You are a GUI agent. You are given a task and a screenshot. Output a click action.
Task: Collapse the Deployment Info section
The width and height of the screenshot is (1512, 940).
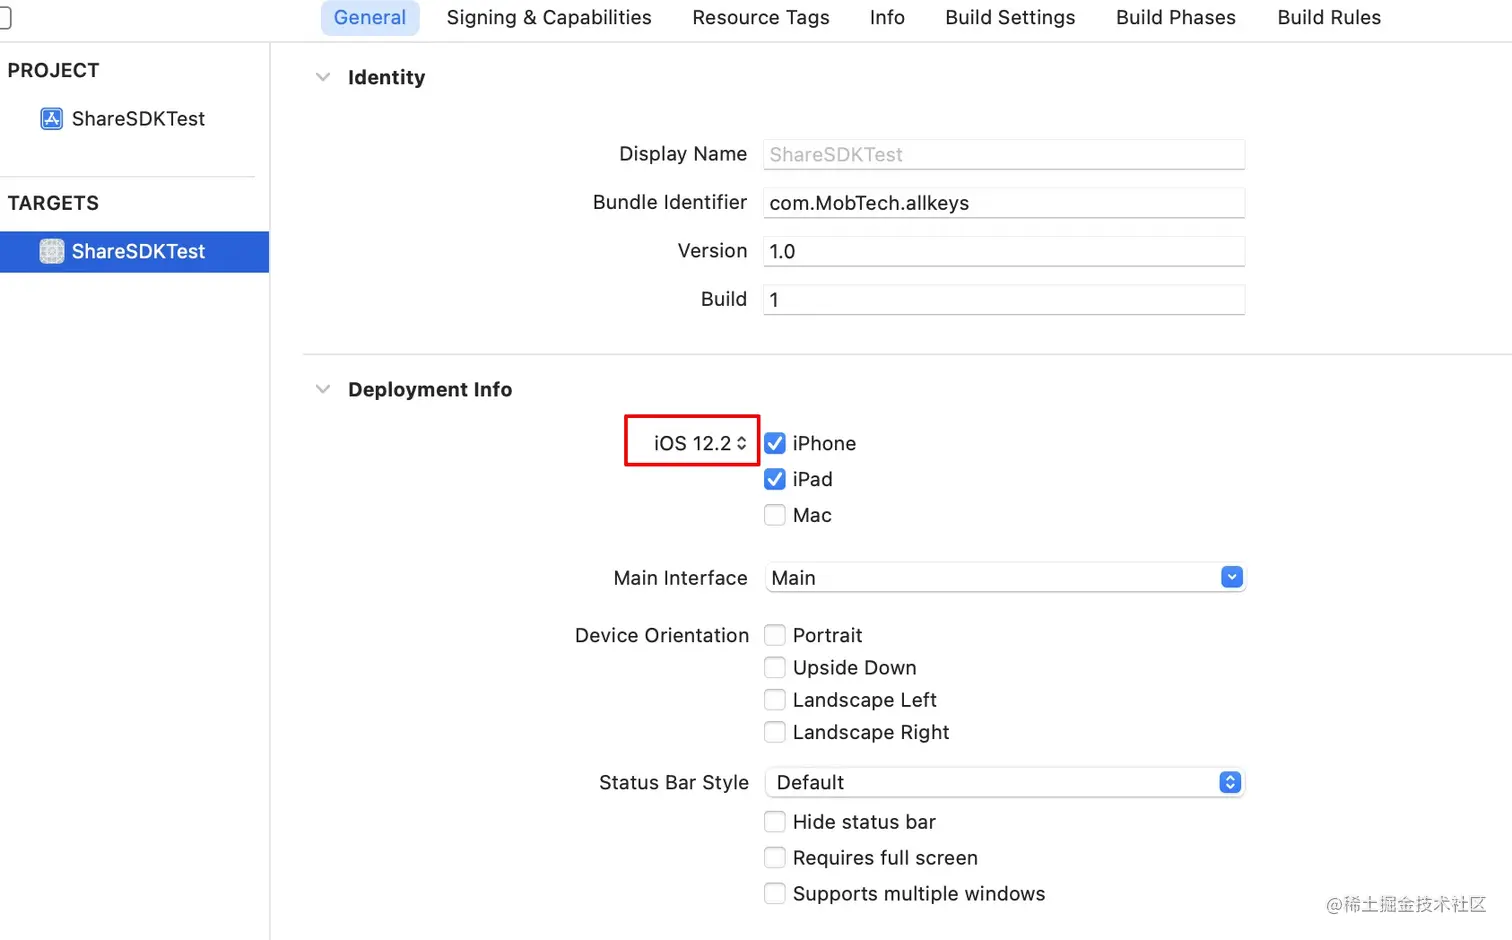pyautogui.click(x=323, y=389)
